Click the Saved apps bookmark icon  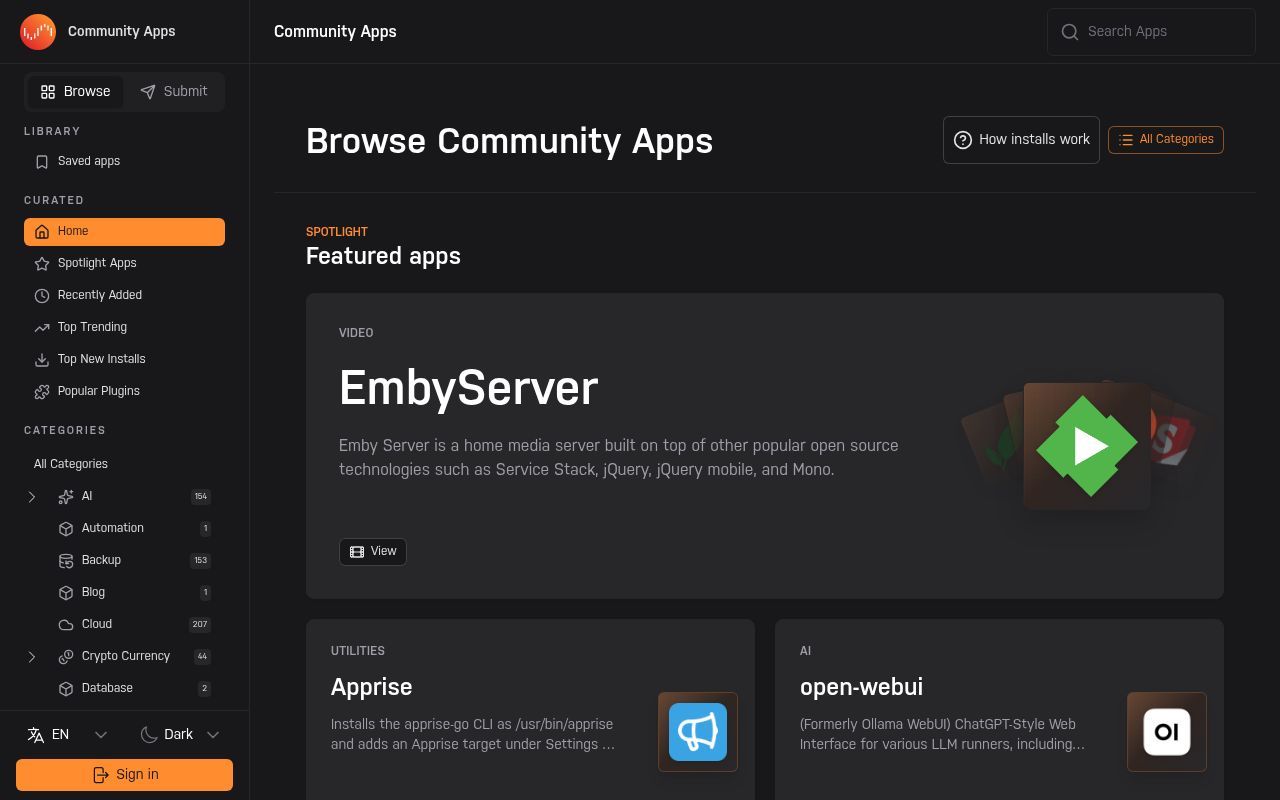pos(42,162)
